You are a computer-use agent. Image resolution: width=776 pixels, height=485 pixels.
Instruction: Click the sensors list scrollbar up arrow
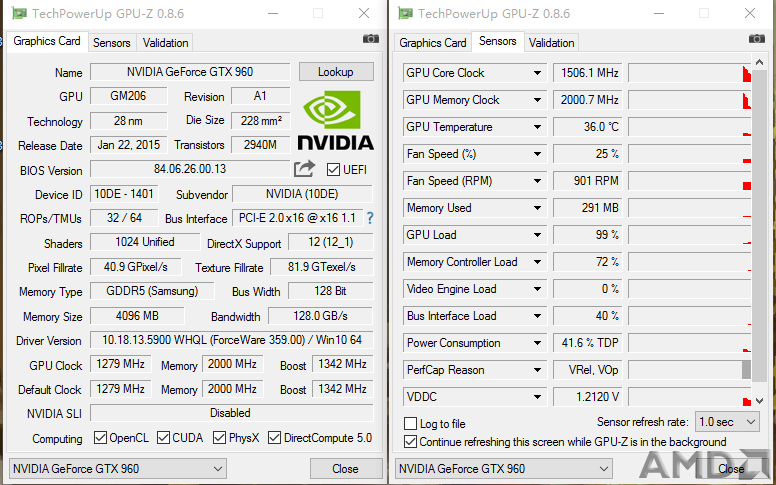tap(760, 62)
